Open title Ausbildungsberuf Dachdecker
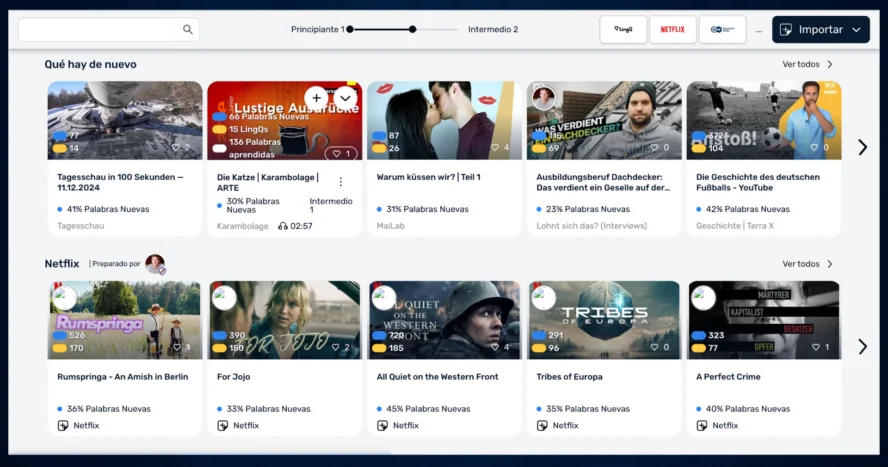Screen dimensions: 888x467 coord(603,182)
